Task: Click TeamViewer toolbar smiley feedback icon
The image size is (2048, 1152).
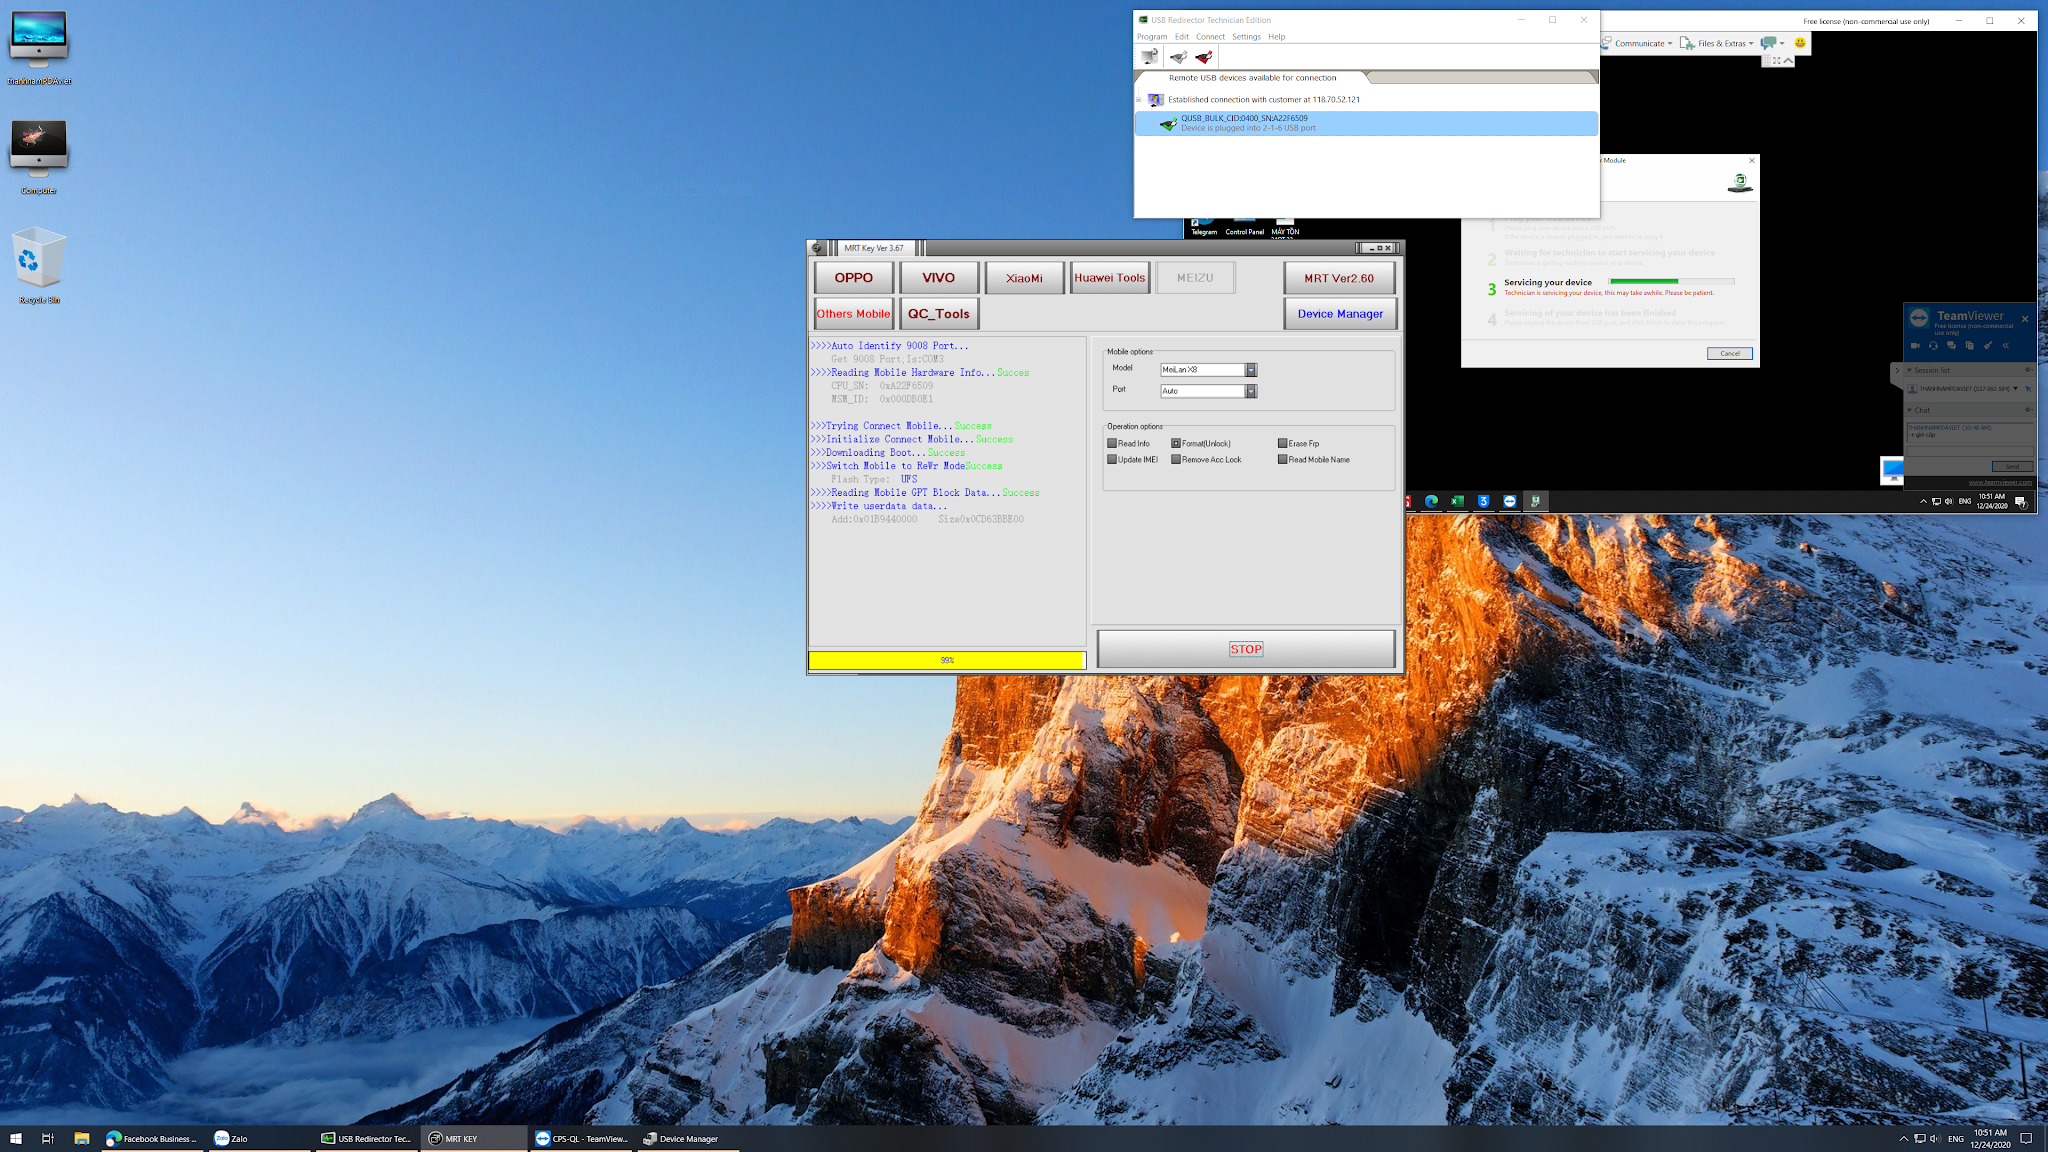Action: point(1800,43)
